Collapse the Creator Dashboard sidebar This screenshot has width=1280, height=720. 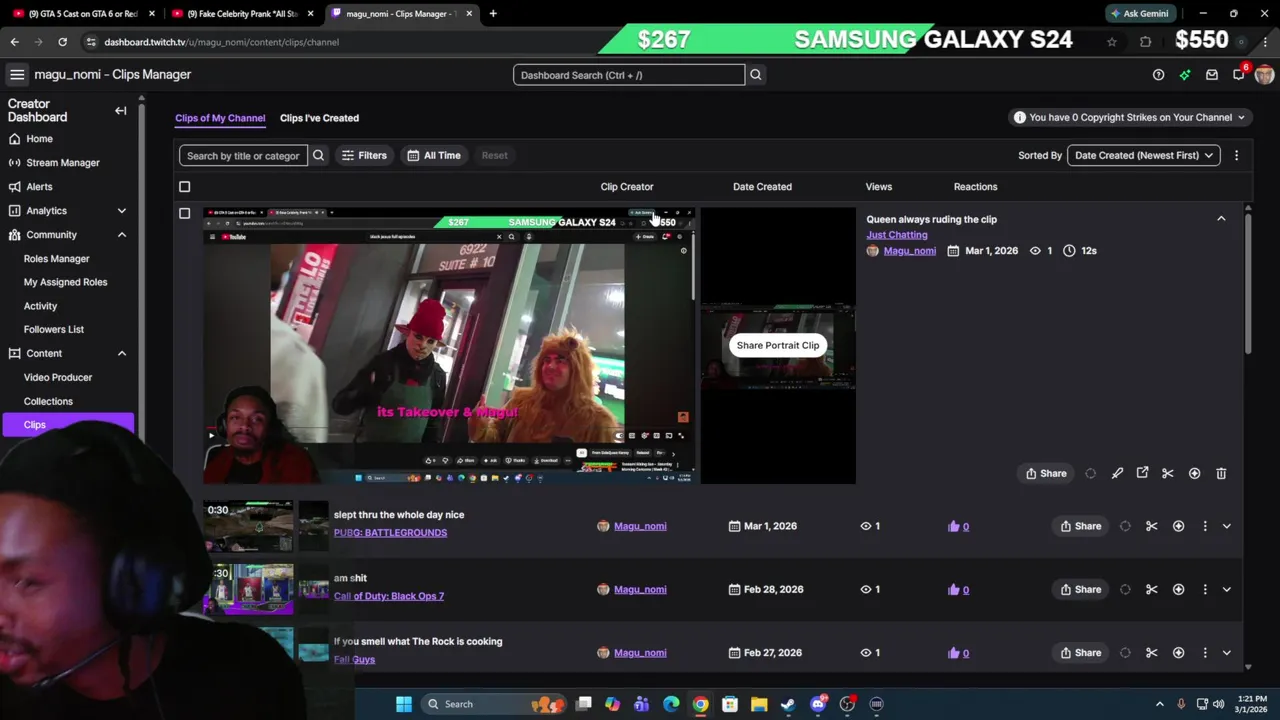[121, 111]
